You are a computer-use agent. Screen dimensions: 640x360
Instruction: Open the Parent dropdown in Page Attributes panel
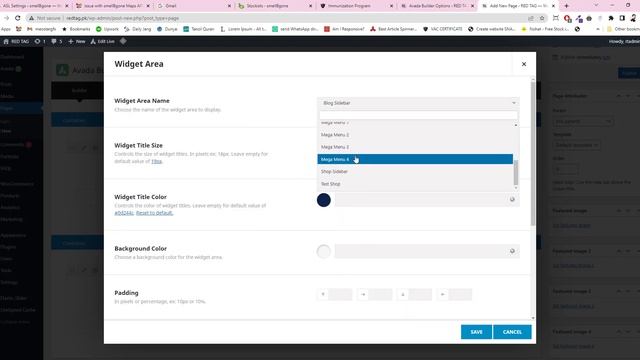point(583,121)
